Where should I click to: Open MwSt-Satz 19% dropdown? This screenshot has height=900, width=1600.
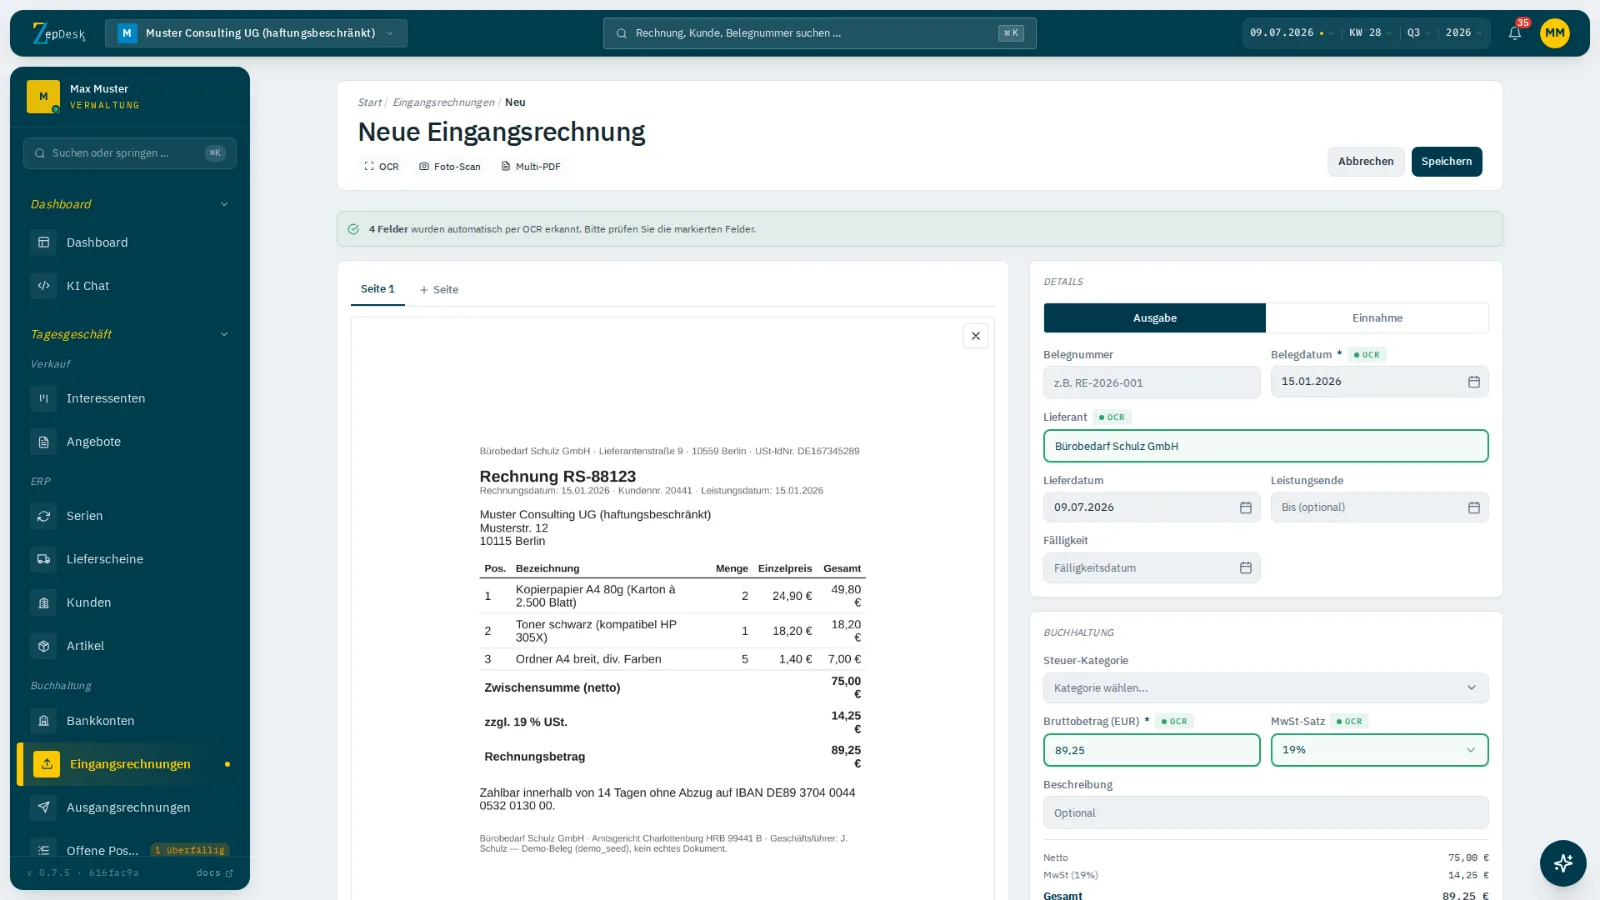click(1379, 750)
